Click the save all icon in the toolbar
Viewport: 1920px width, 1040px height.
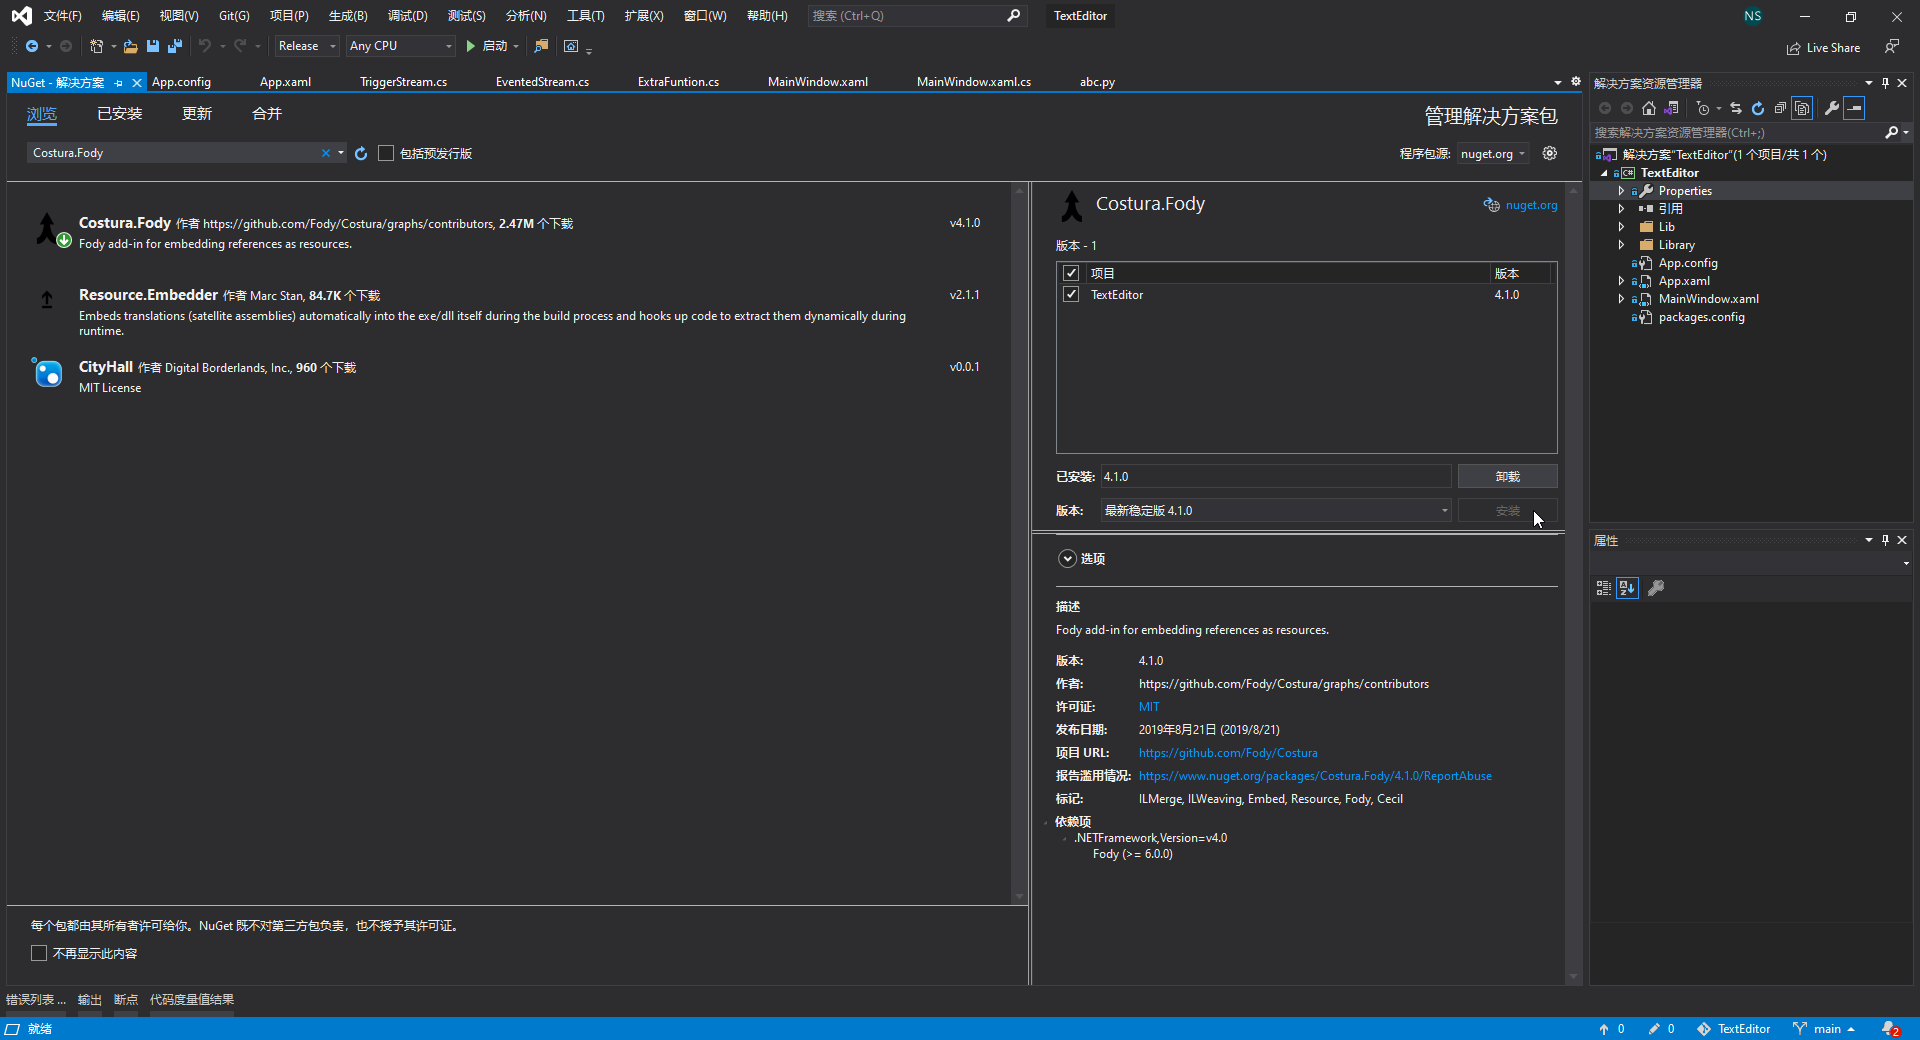pyautogui.click(x=175, y=46)
